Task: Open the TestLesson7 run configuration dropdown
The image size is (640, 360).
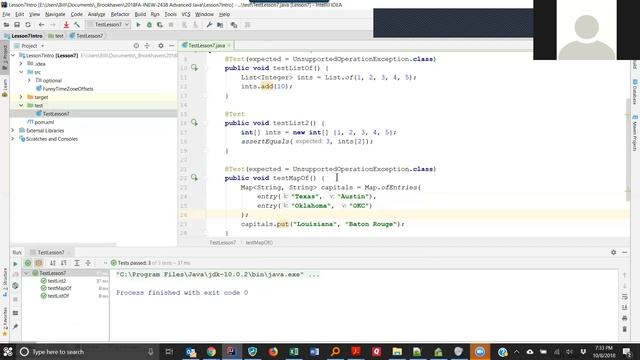Action: pos(108,25)
